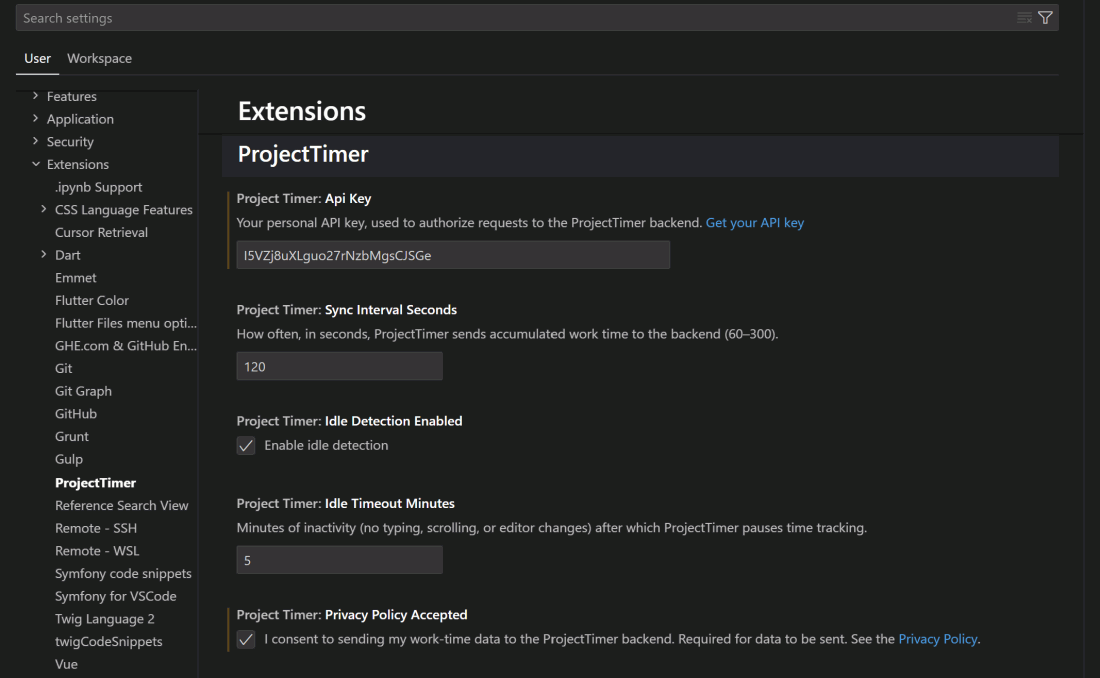
Task: Open Grunt settings entry
Action: [x=72, y=436]
